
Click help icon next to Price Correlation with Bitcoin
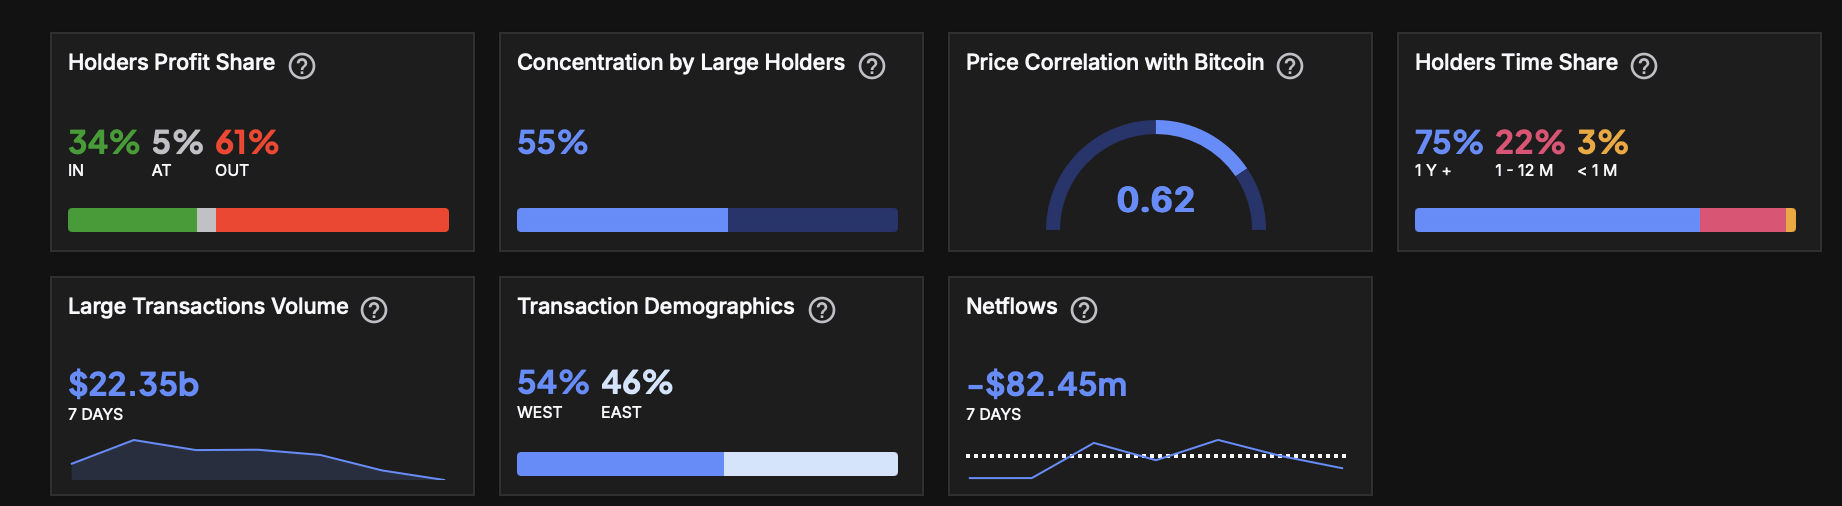pos(1290,66)
